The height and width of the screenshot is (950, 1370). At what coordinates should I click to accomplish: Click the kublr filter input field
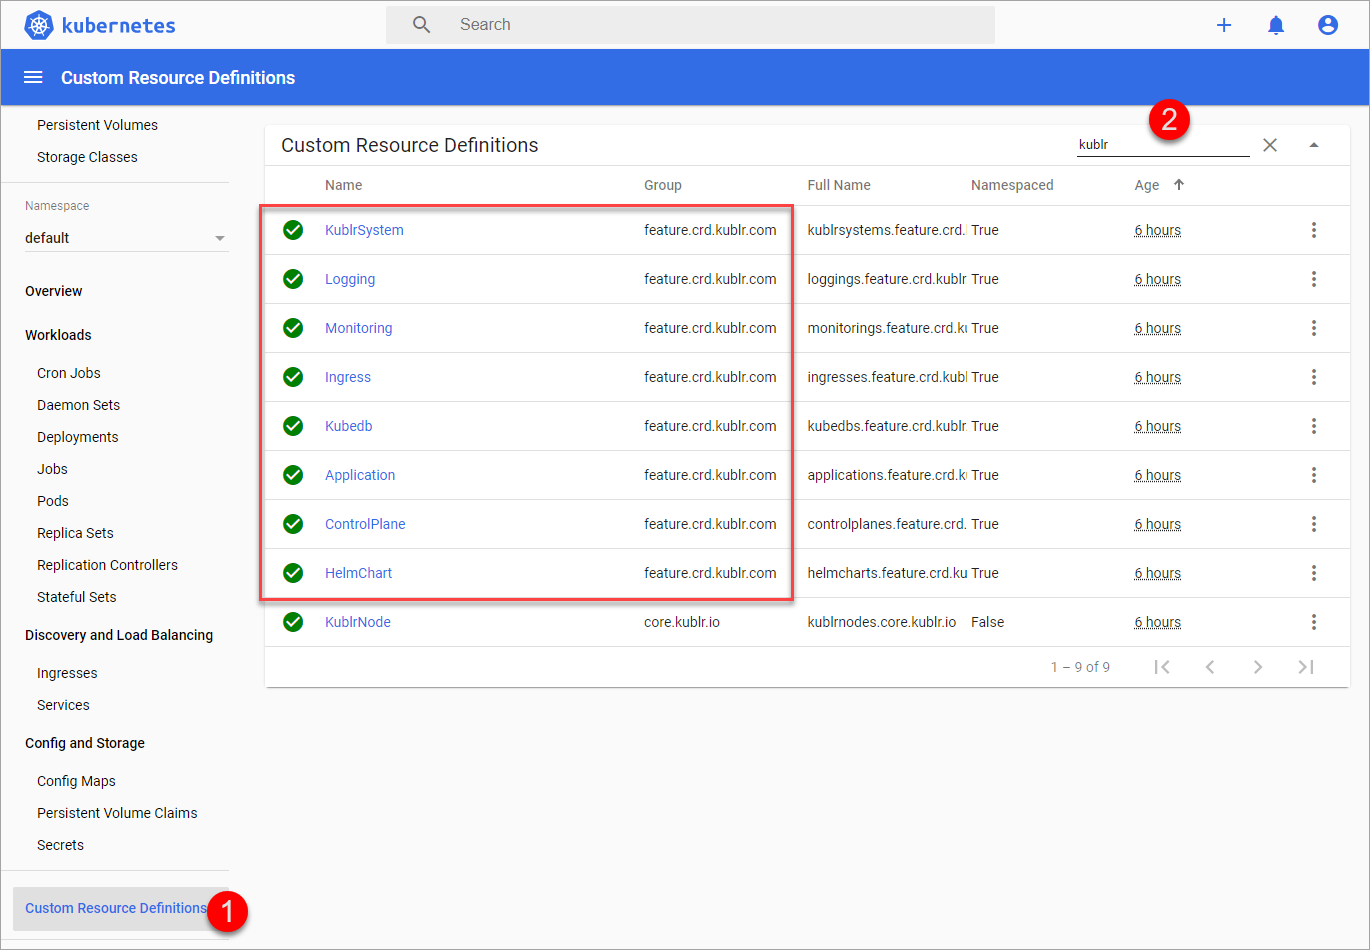click(x=1163, y=145)
